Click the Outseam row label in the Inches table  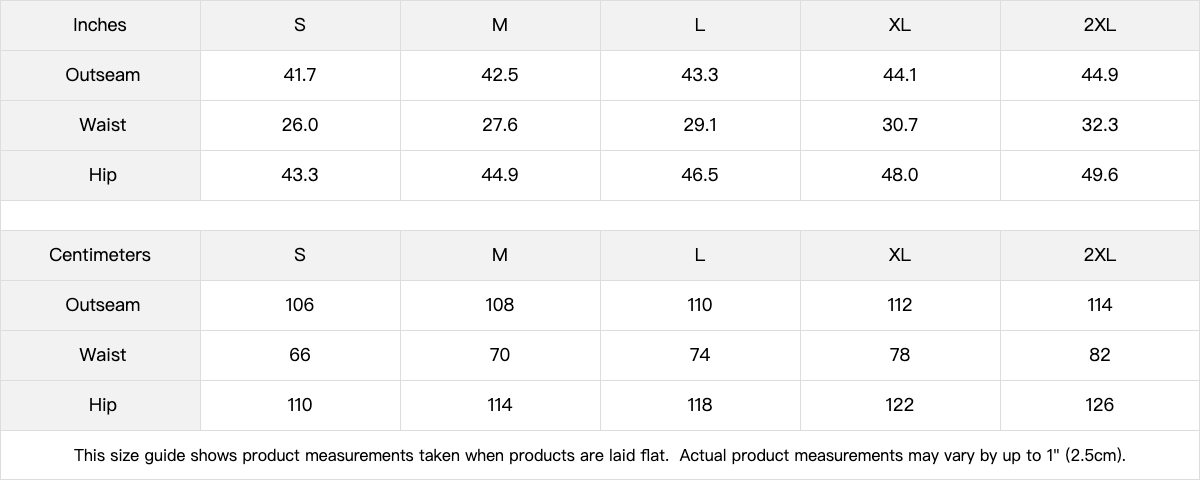pyautogui.click(x=102, y=75)
